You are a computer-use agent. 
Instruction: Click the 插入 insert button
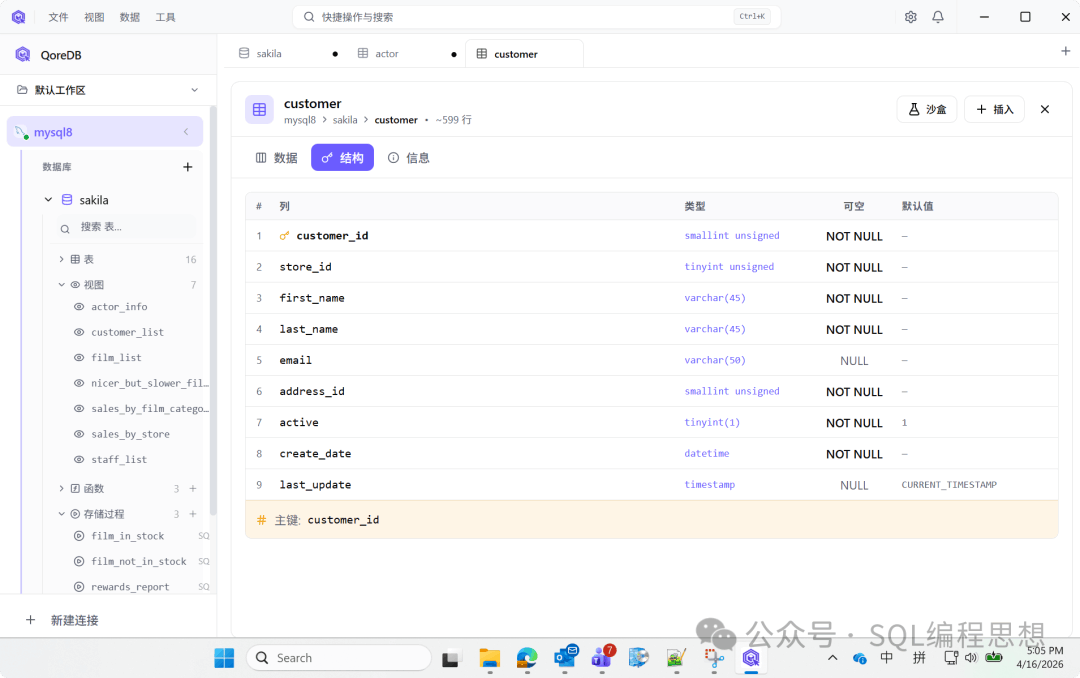point(994,109)
